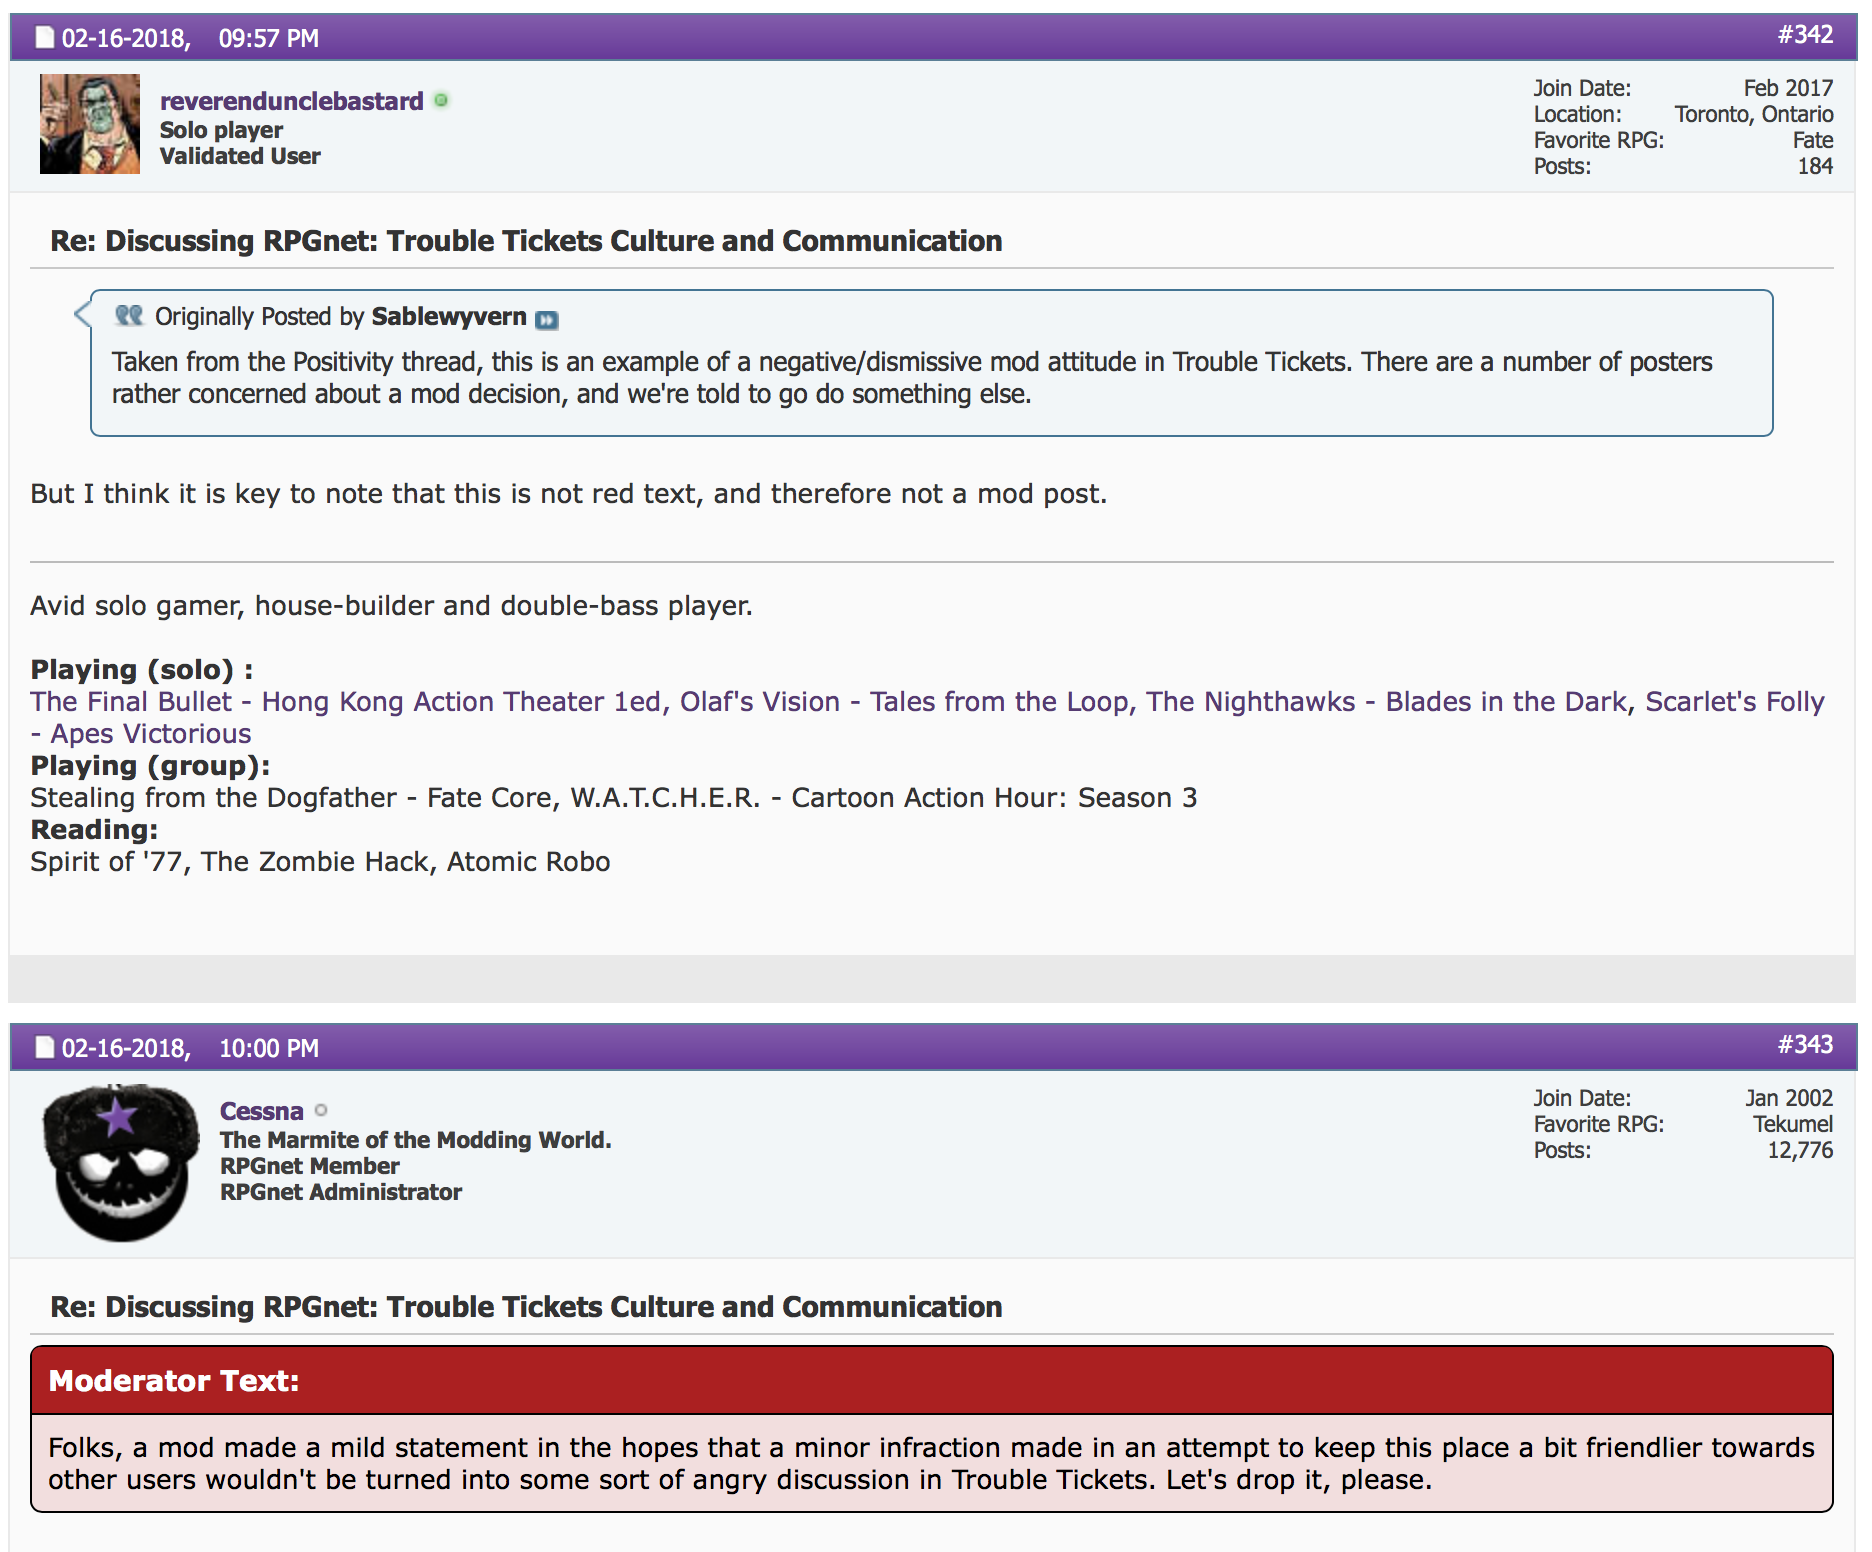This screenshot has width=1872, height=1552.
Task: Click the post icon beside 10:00 PM date
Action: (45, 1048)
